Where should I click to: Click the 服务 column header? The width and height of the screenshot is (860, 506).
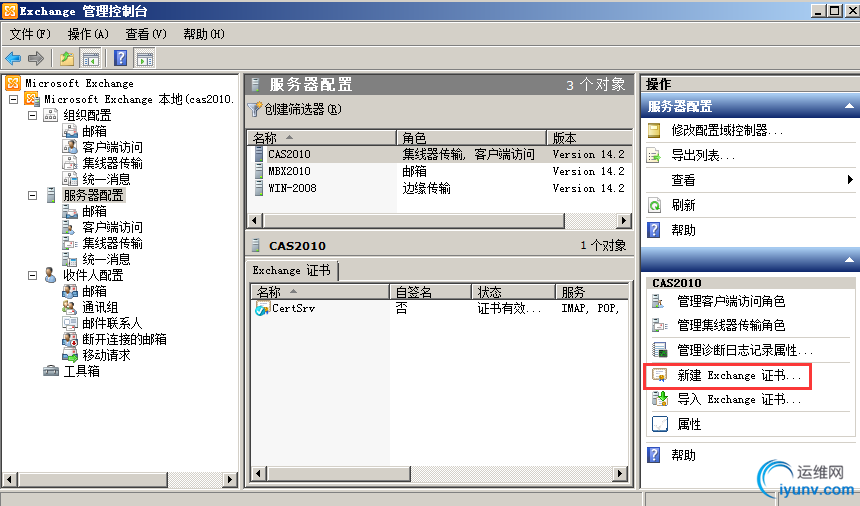(x=592, y=292)
